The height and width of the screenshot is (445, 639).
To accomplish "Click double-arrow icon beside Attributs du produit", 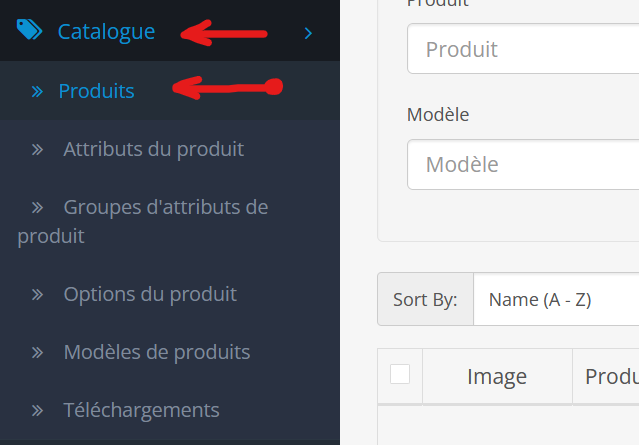I will point(37,150).
